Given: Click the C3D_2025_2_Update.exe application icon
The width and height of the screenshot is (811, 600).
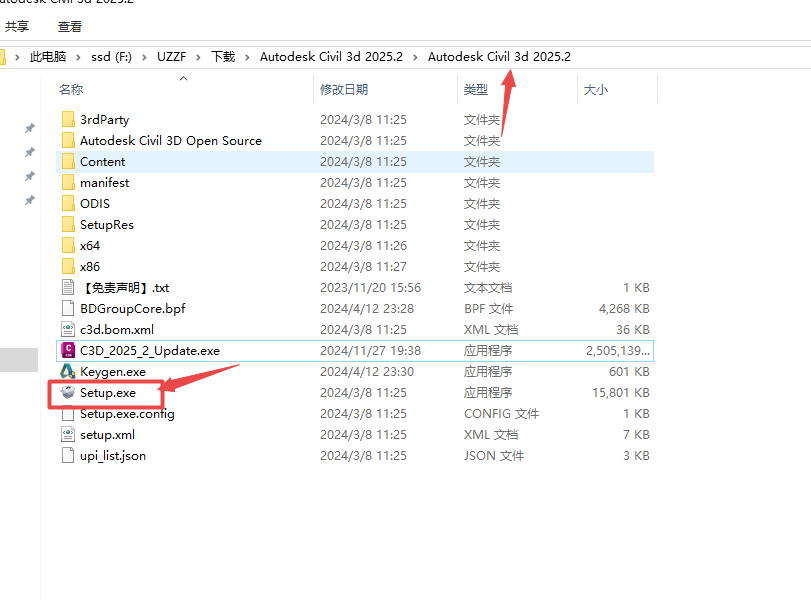Looking at the screenshot, I should point(67,351).
